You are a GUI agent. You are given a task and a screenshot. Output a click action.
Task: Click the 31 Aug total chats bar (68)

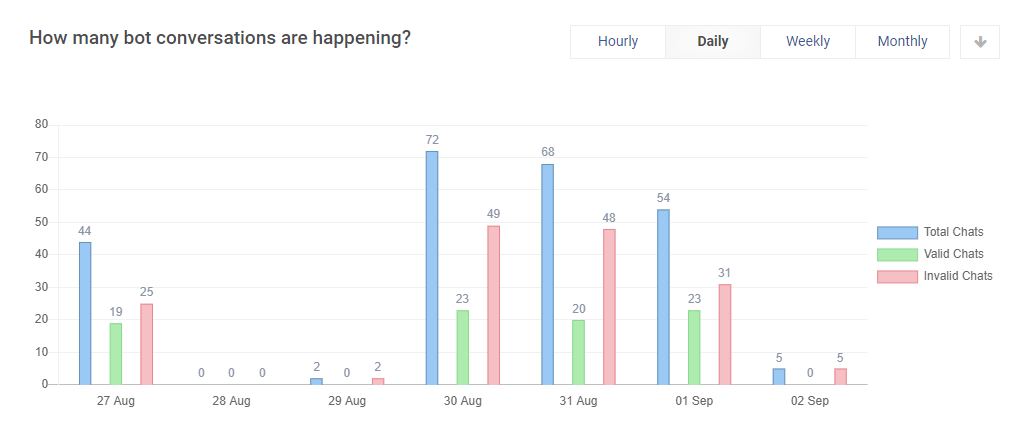pyautogui.click(x=548, y=274)
